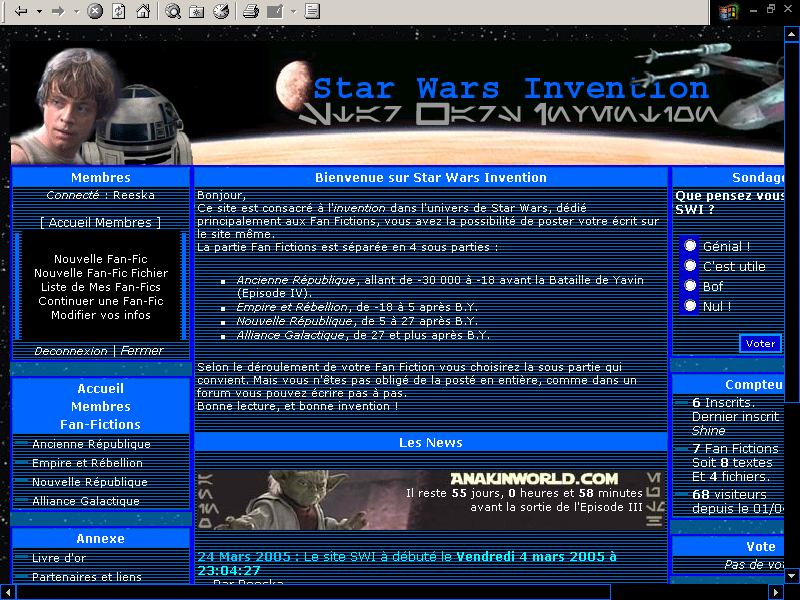Go to the Home page icon

point(143,11)
